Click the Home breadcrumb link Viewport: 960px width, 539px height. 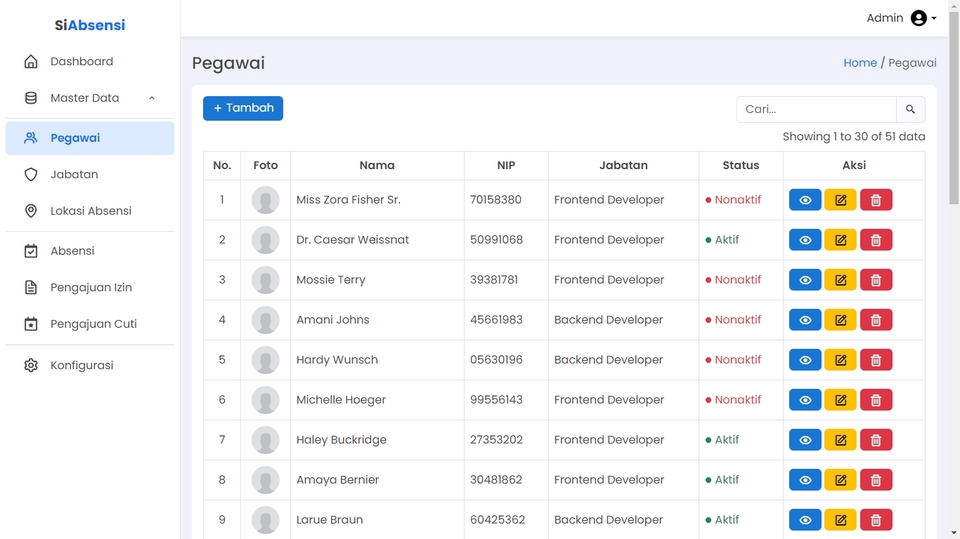tap(859, 63)
